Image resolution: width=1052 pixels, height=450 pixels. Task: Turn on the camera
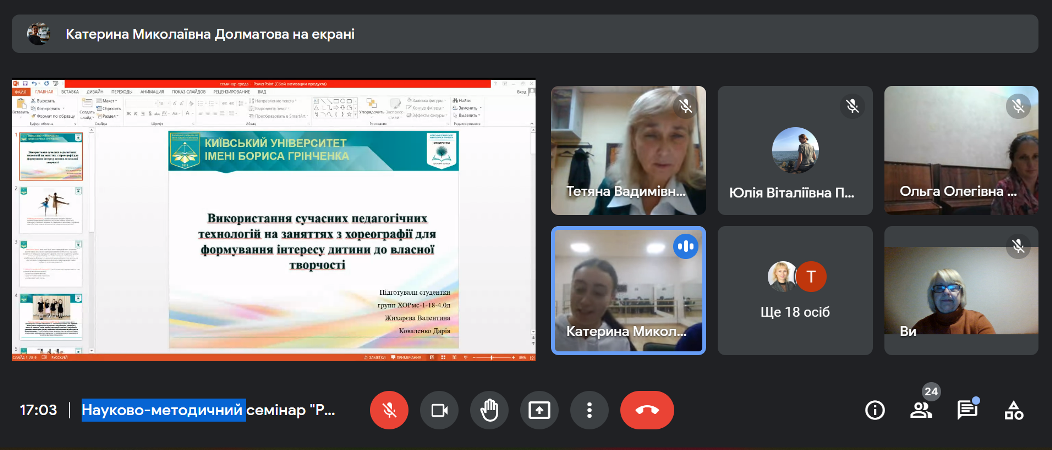point(439,410)
